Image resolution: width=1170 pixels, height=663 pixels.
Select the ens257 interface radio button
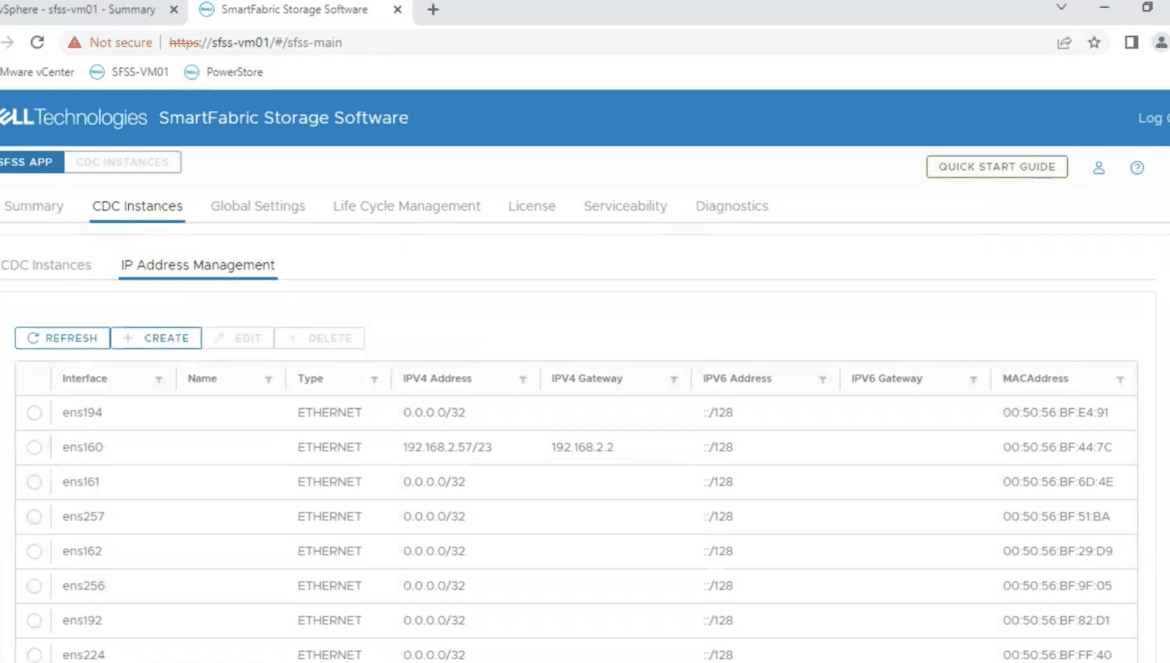pos(34,517)
